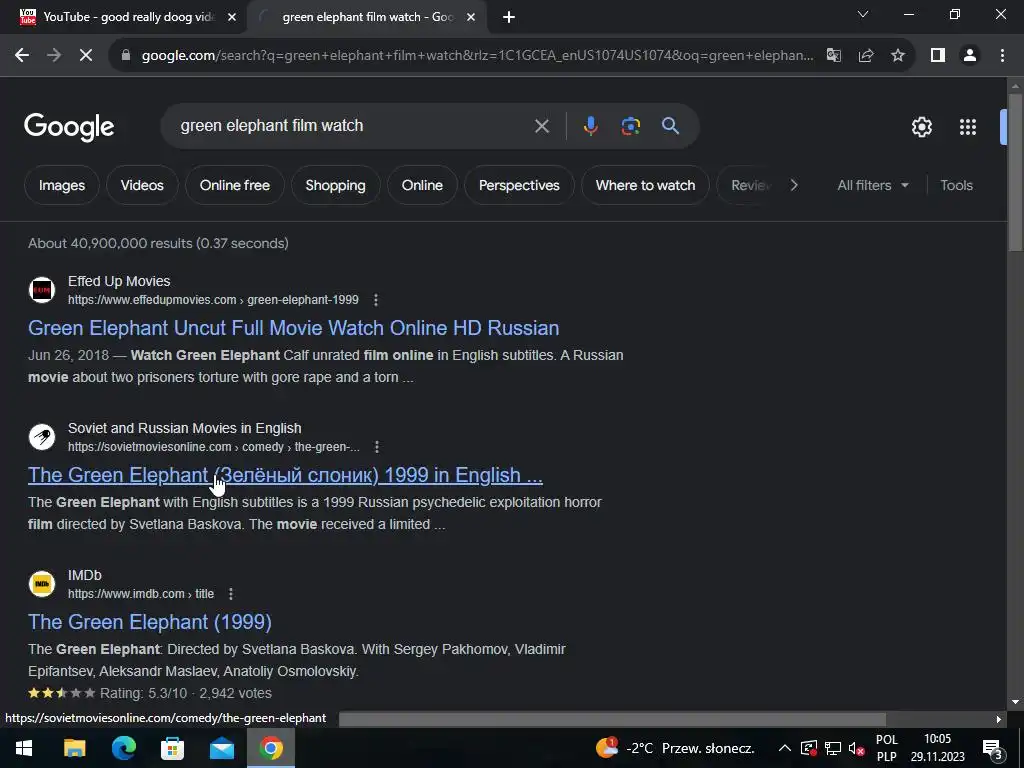Open more options for IMDb result
The height and width of the screenshot is (768, 1024).
(231, 594)
